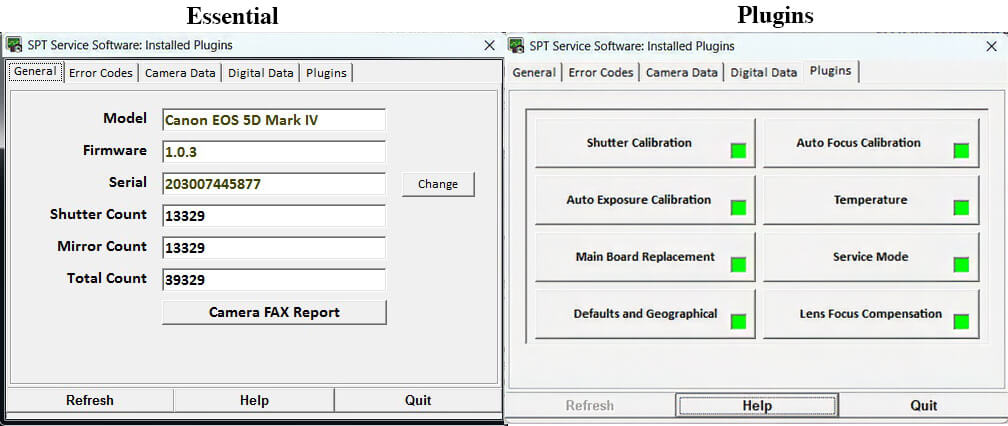The width and height of the screenshot is (1008, 426).
Task: Click the Firmware field showing 1.0.3
Action: coord(274,152)
